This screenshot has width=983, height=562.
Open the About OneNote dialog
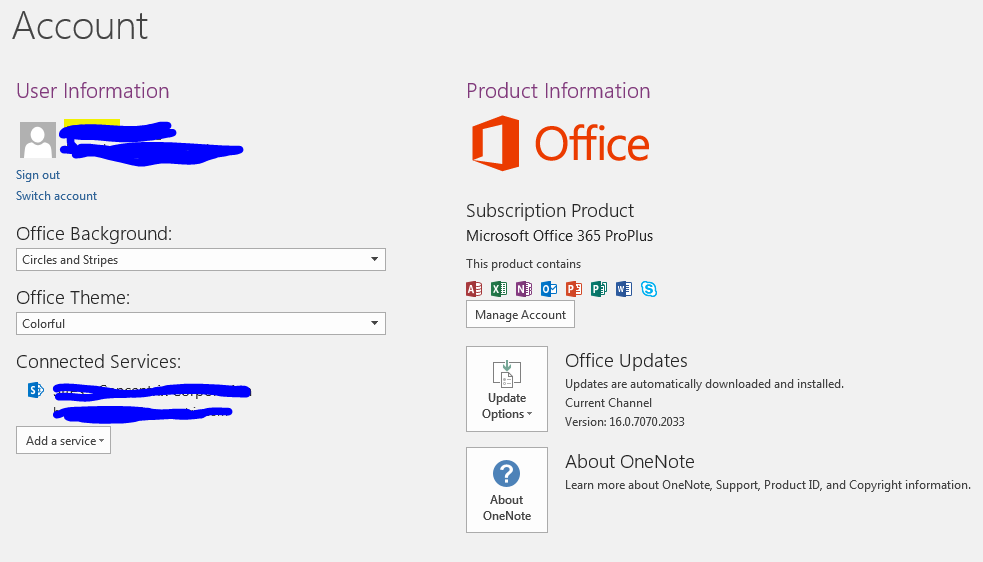click(x=507, y=490)
